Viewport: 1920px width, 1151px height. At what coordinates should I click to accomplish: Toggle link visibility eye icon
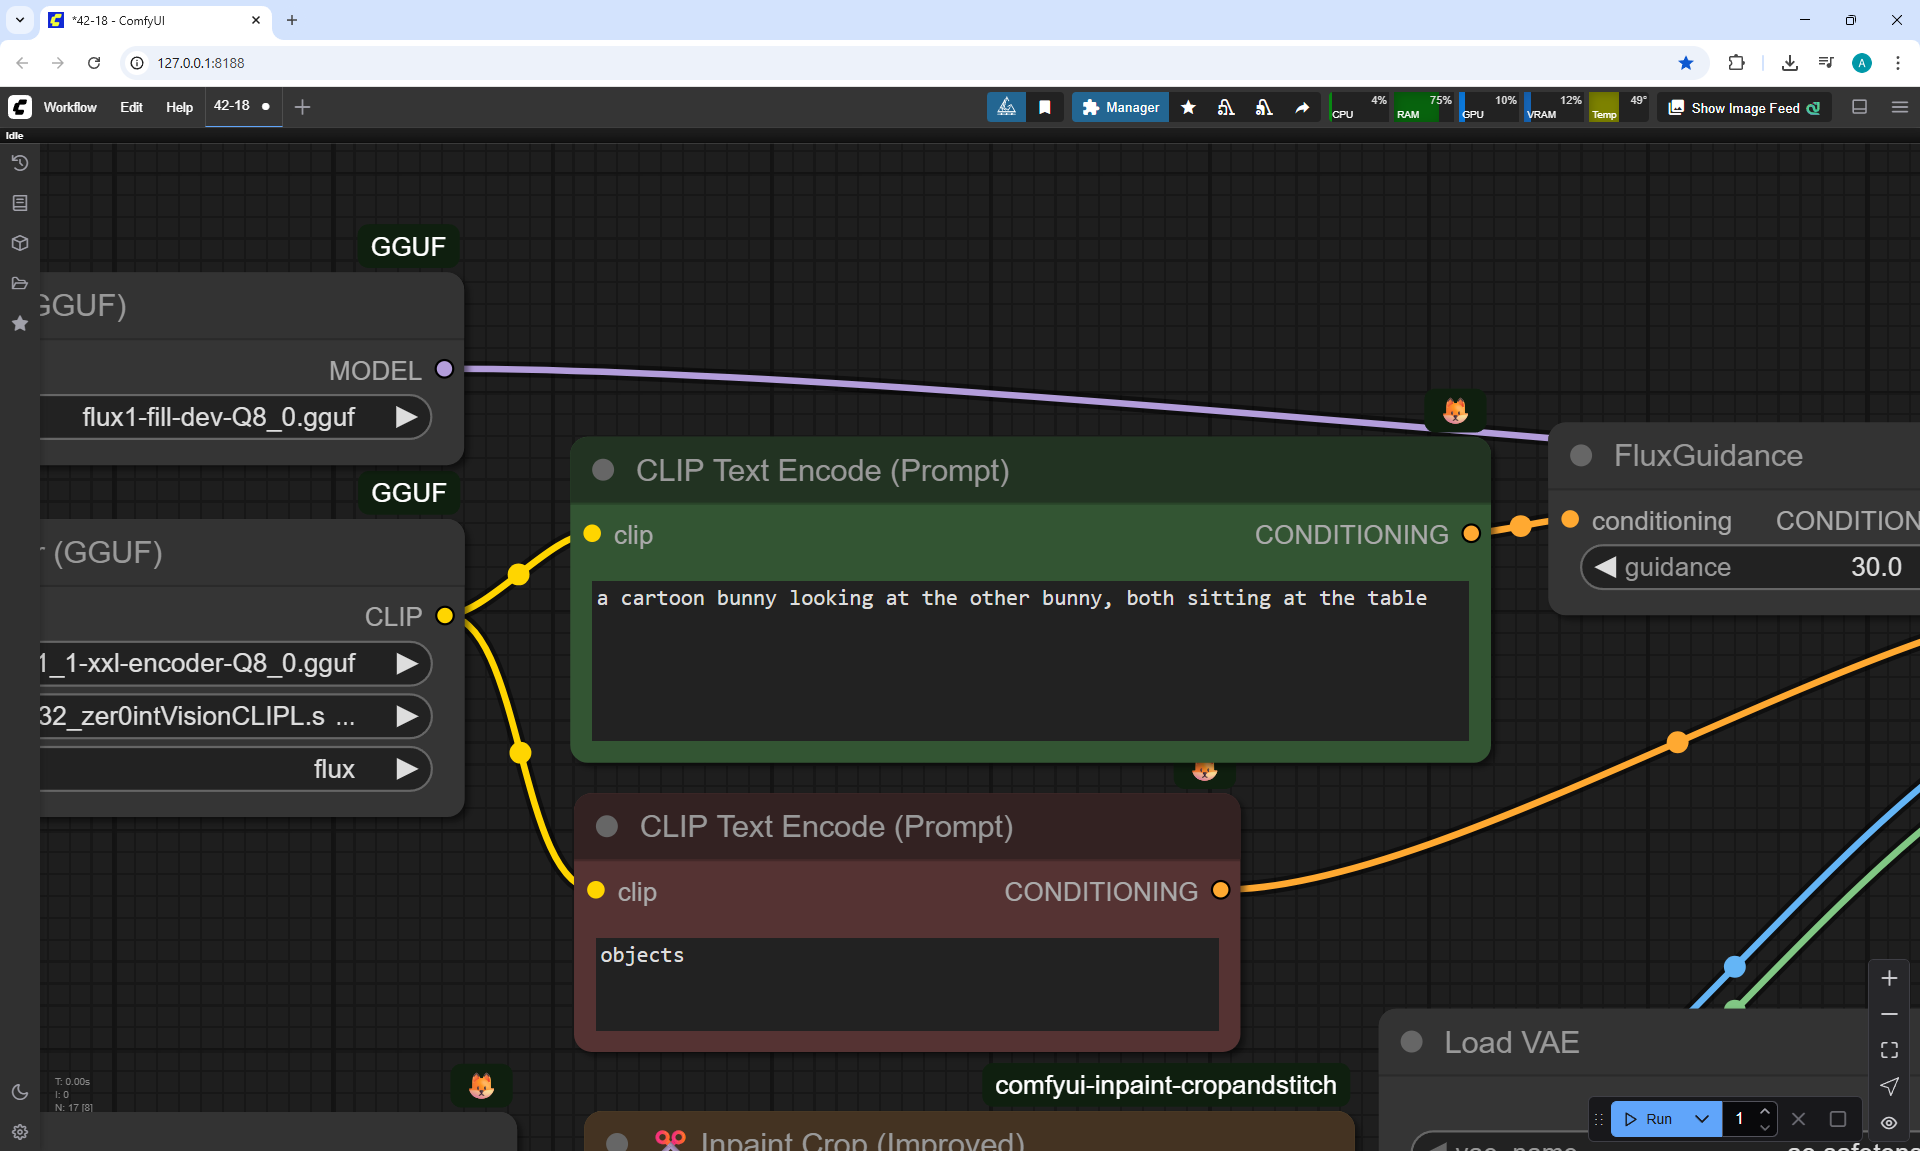[x=1889, y=1122]
